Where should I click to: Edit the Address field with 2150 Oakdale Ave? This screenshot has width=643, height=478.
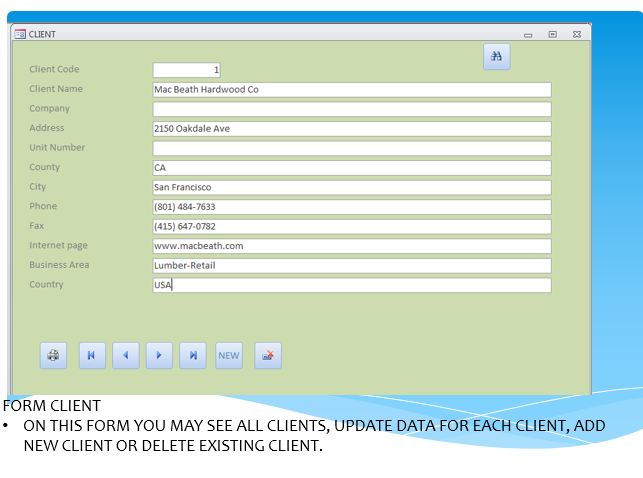coord(350,128)
